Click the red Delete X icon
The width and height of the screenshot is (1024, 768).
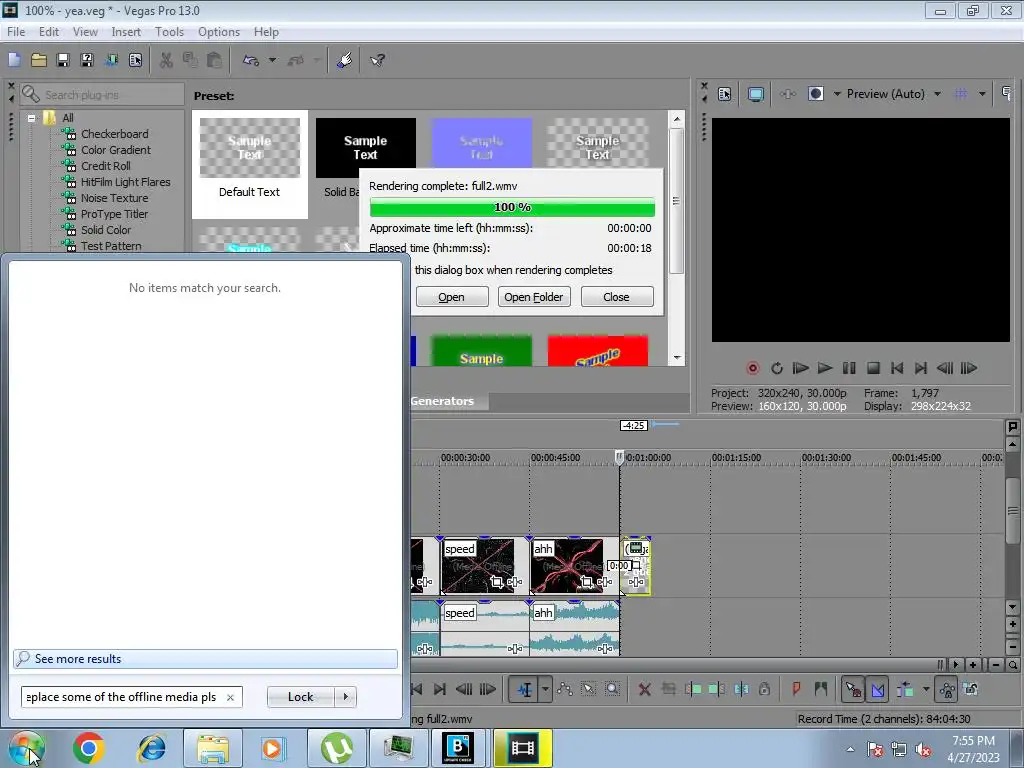[645, 689]
